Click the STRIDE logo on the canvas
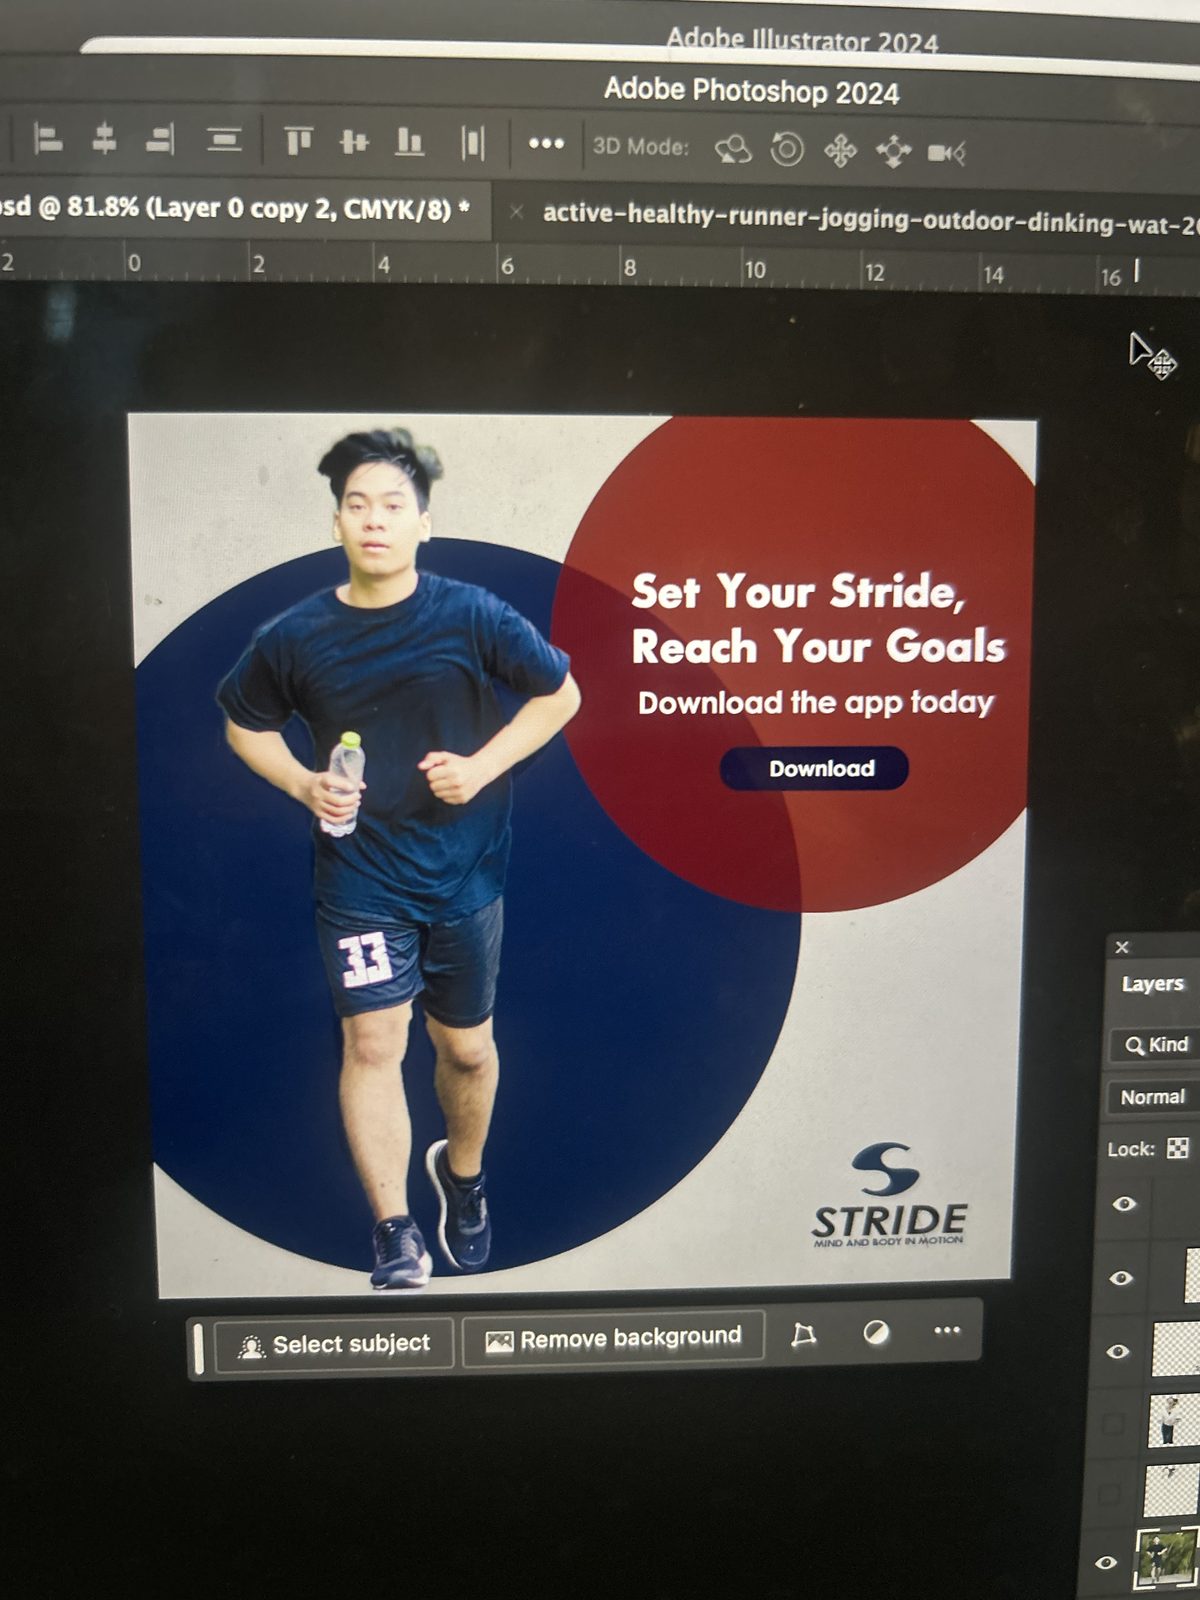This screenshot has height=1600, width=1200. coord(889,1196)
